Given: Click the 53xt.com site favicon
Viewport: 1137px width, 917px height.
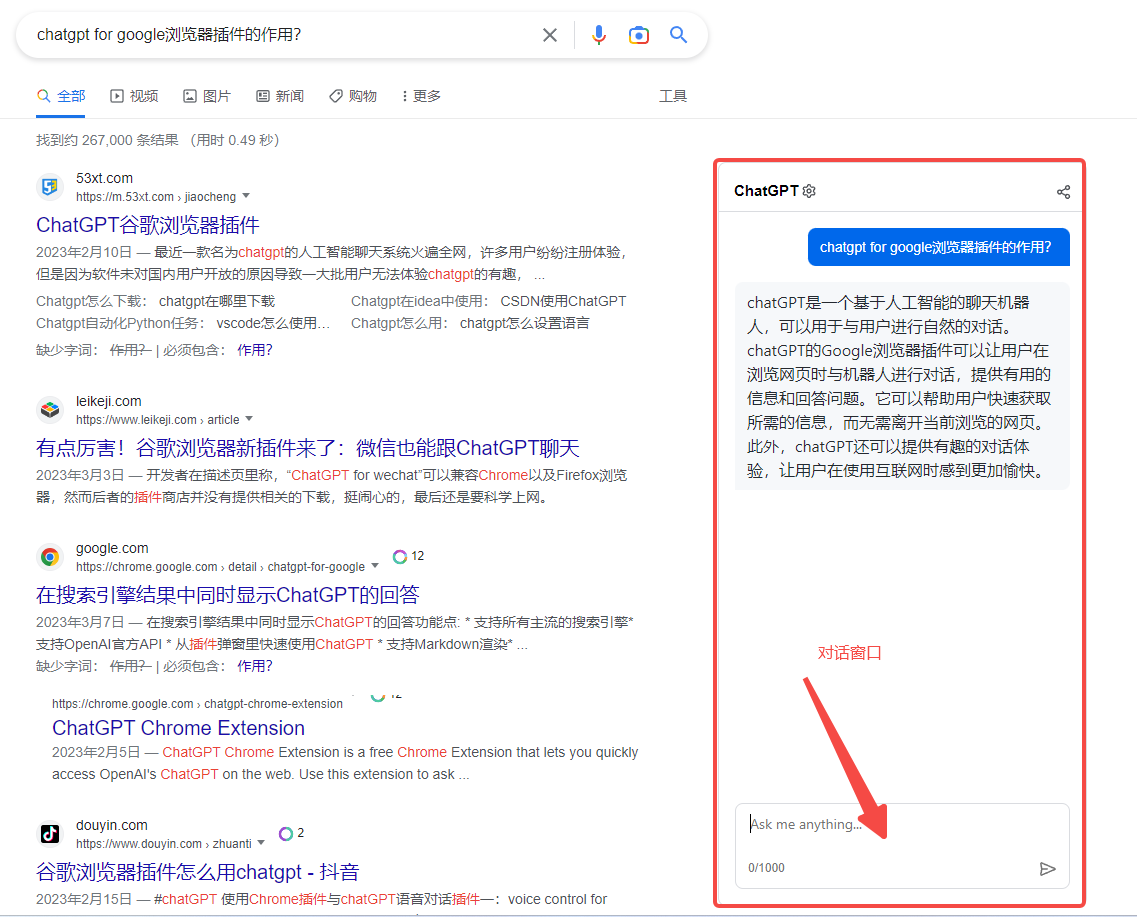Looking at the screenshot, I should click(50, 185).
